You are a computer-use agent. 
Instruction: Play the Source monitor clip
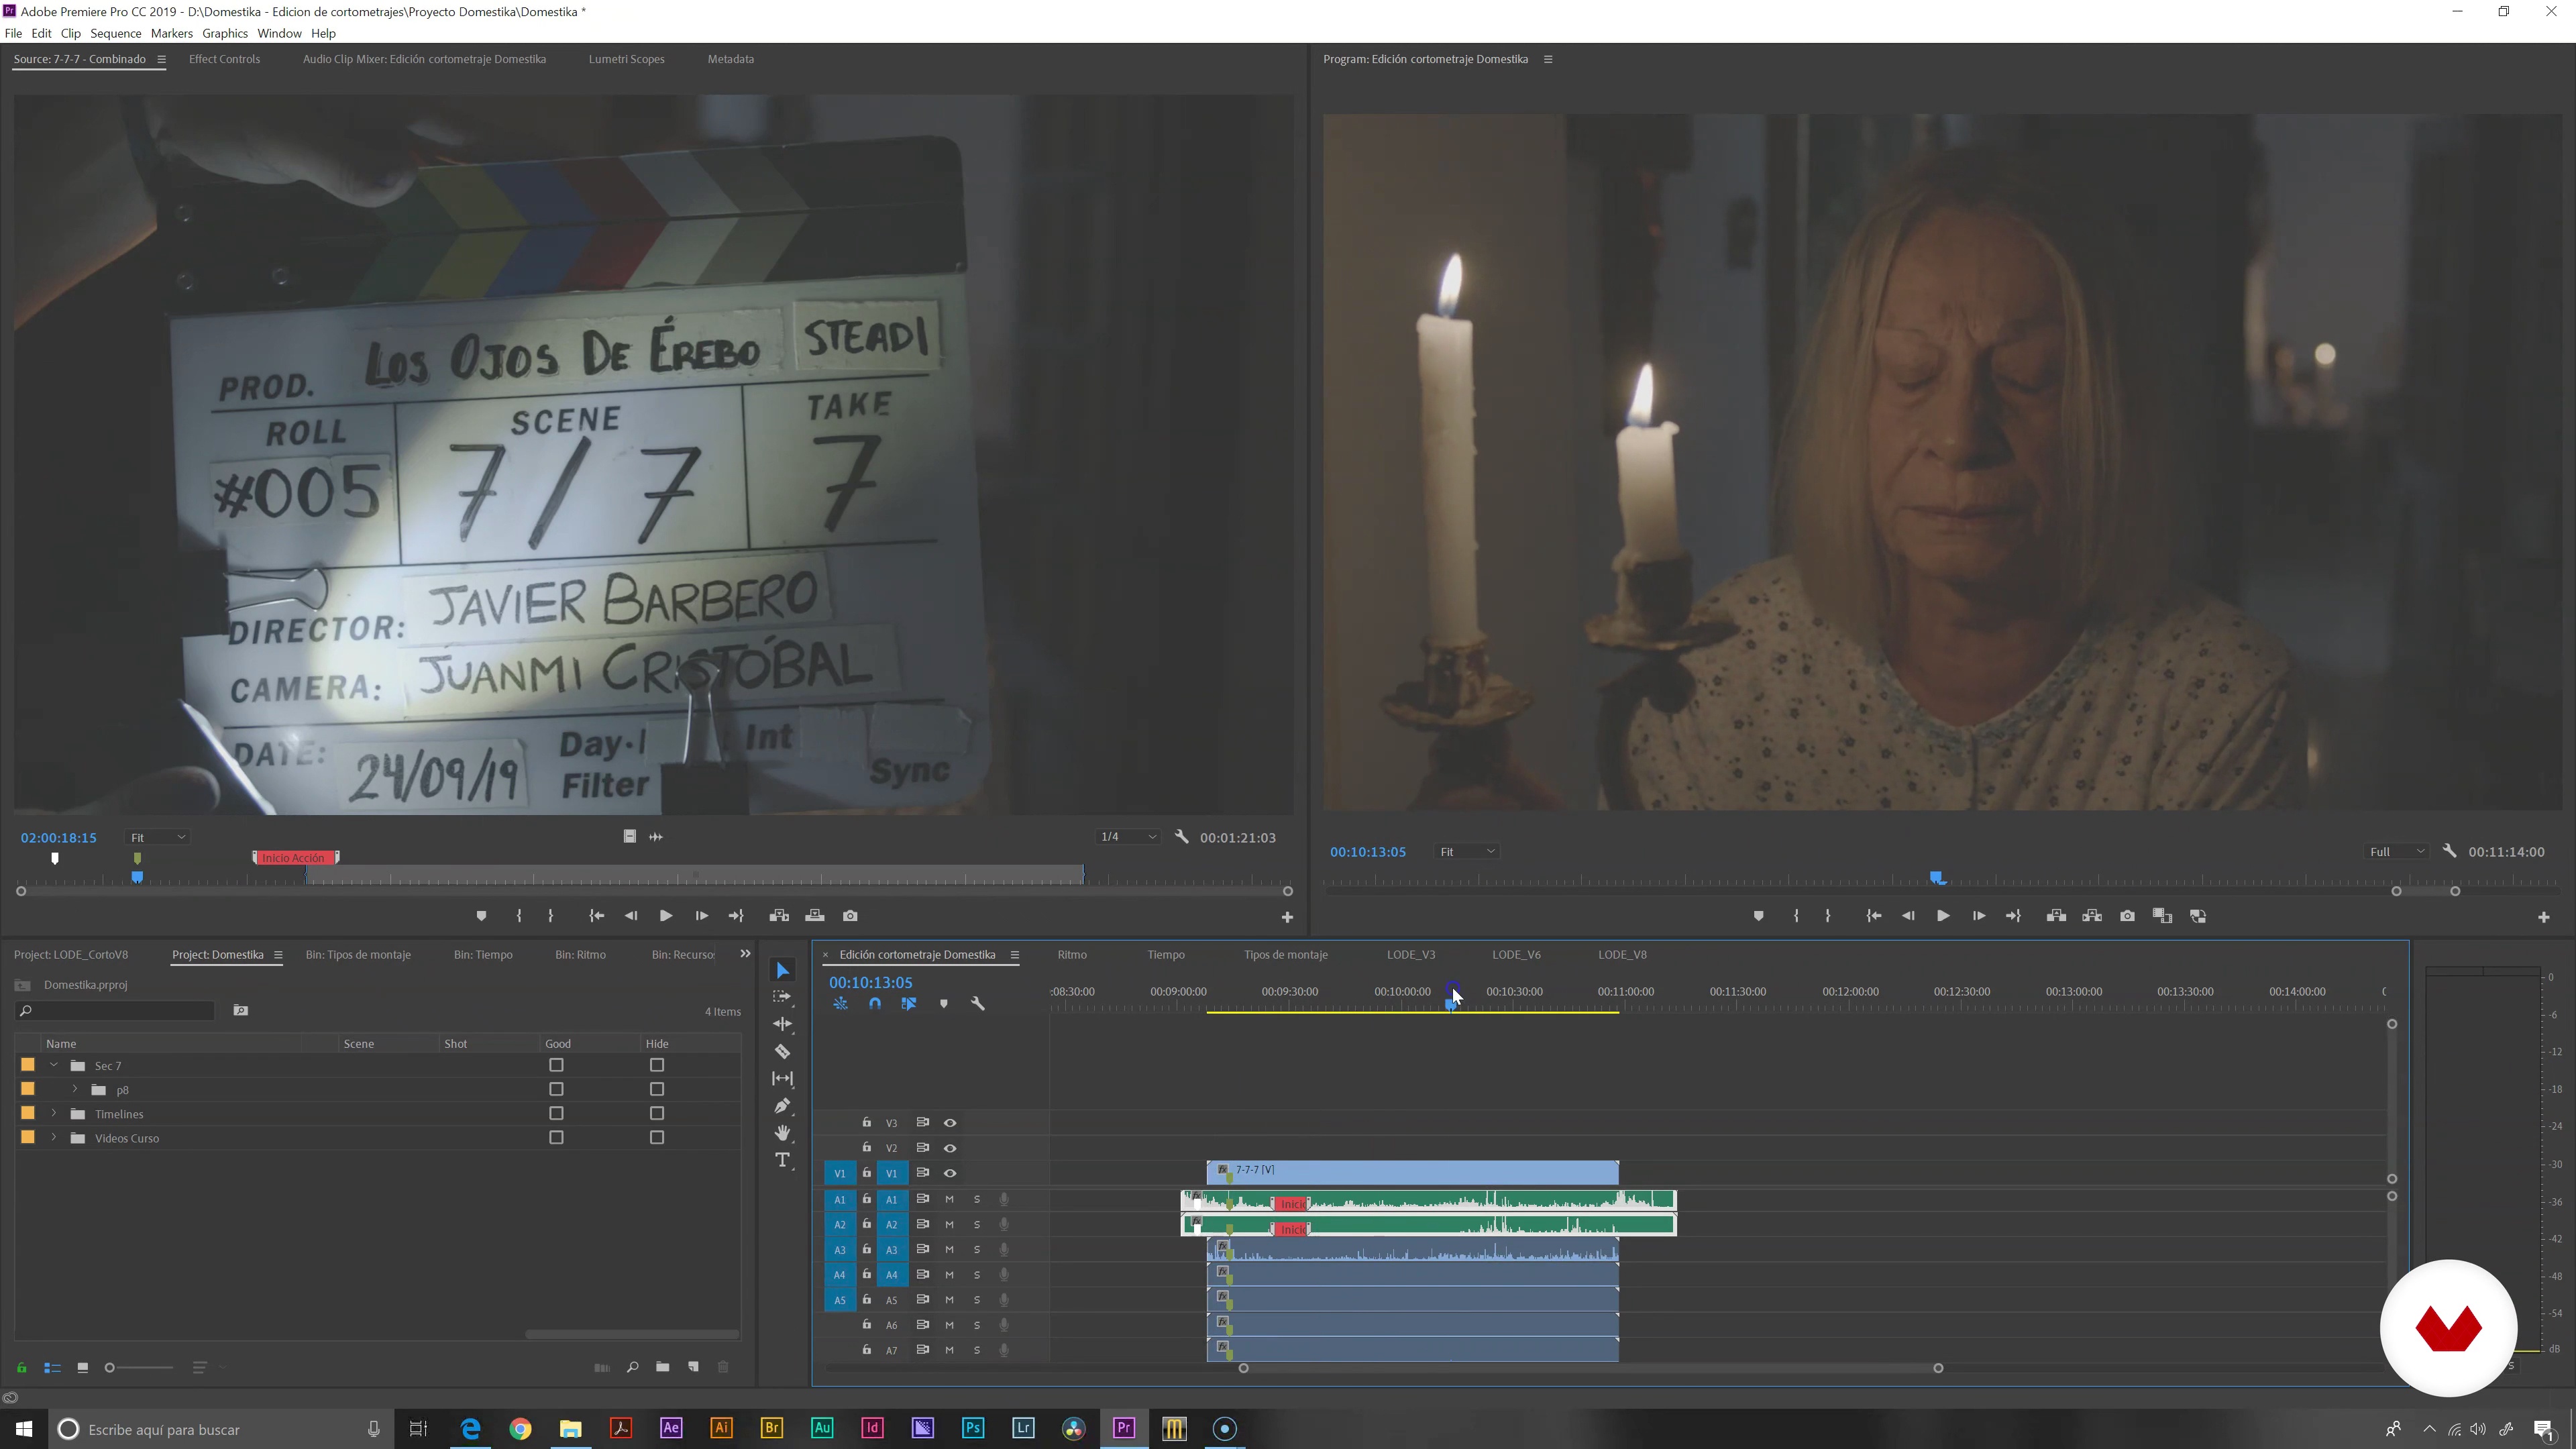[665, 916]
